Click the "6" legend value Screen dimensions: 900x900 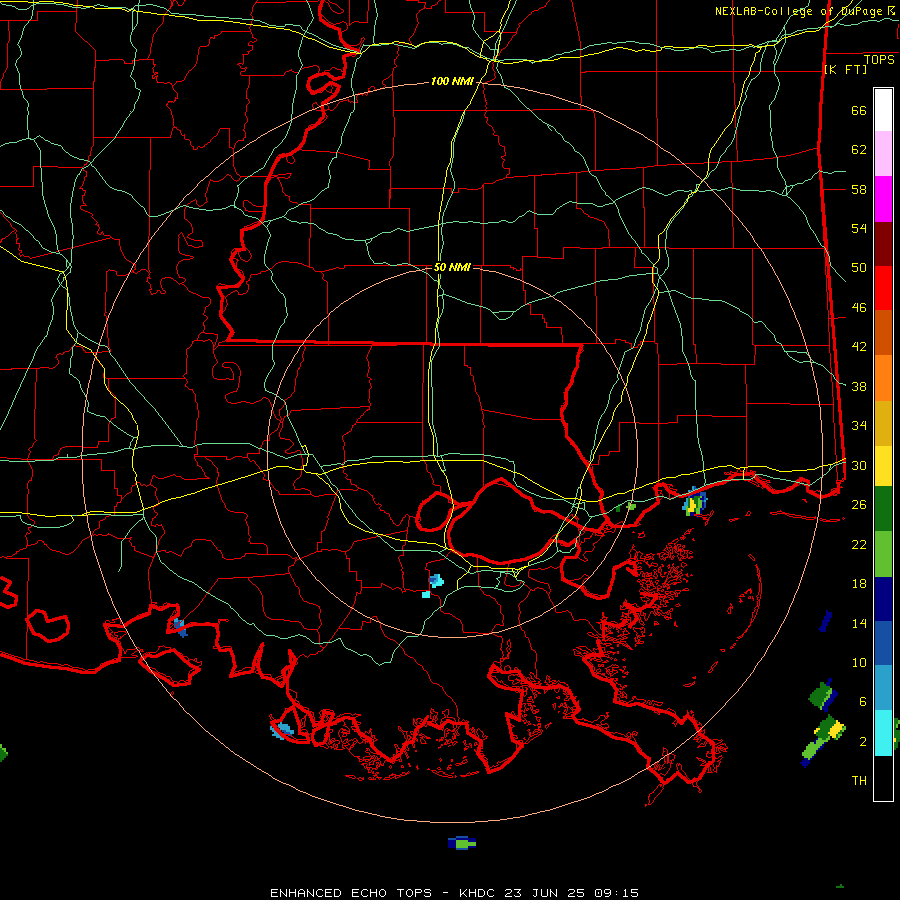(862, 702)
